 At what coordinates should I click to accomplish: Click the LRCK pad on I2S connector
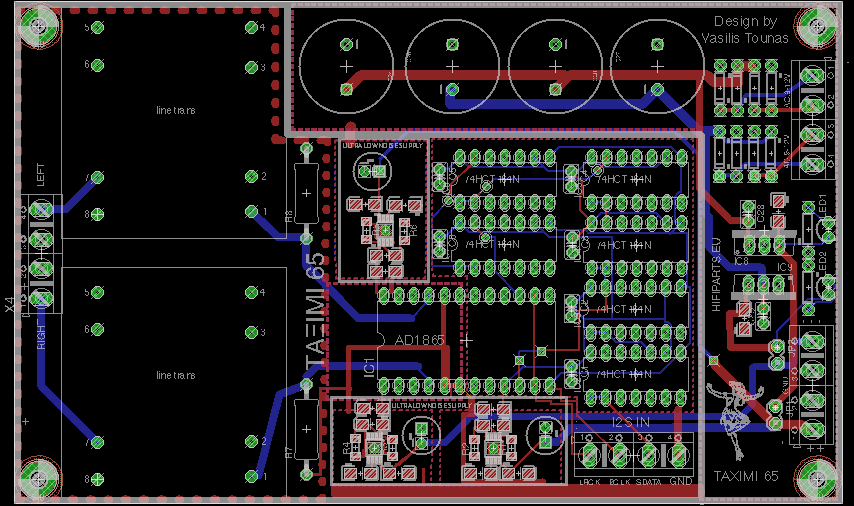point(589,456)
